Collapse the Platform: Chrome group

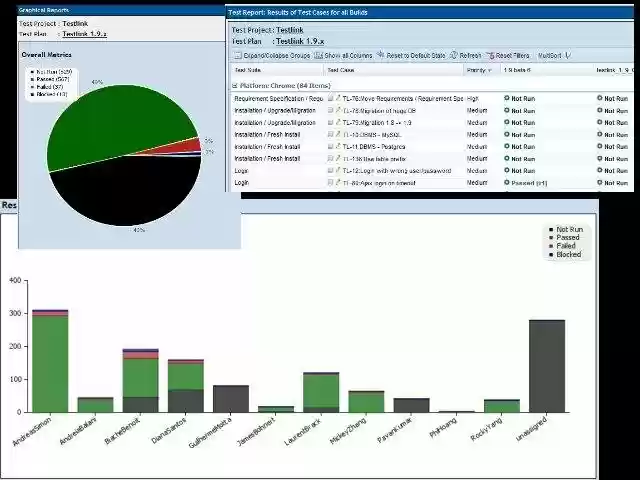point(234,86)
